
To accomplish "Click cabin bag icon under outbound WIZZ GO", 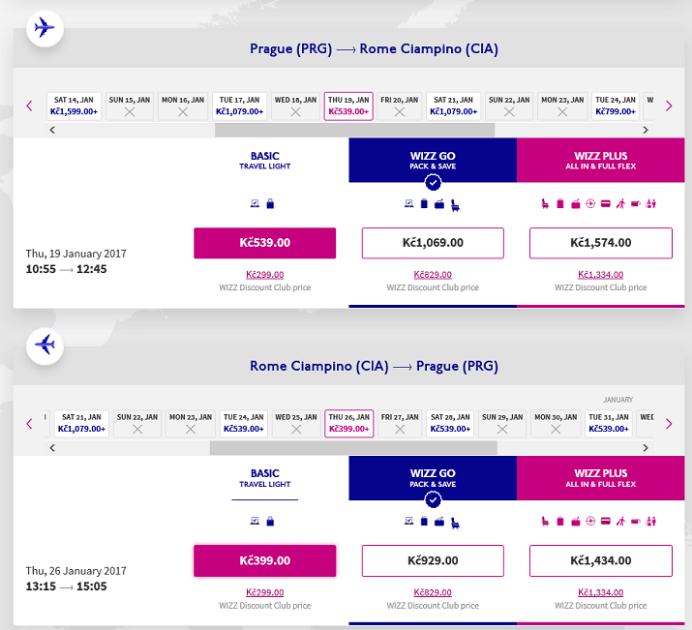I will pos(424,203).
